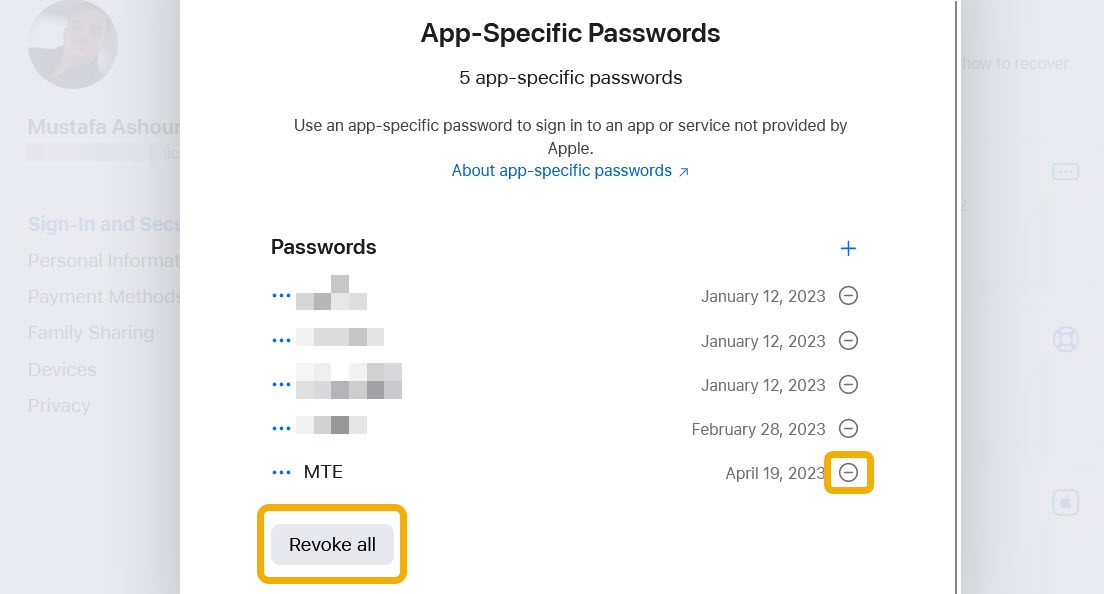Add a new app-specific password
This screenshot has width=1104, height=594.
[x=848, y=248]
